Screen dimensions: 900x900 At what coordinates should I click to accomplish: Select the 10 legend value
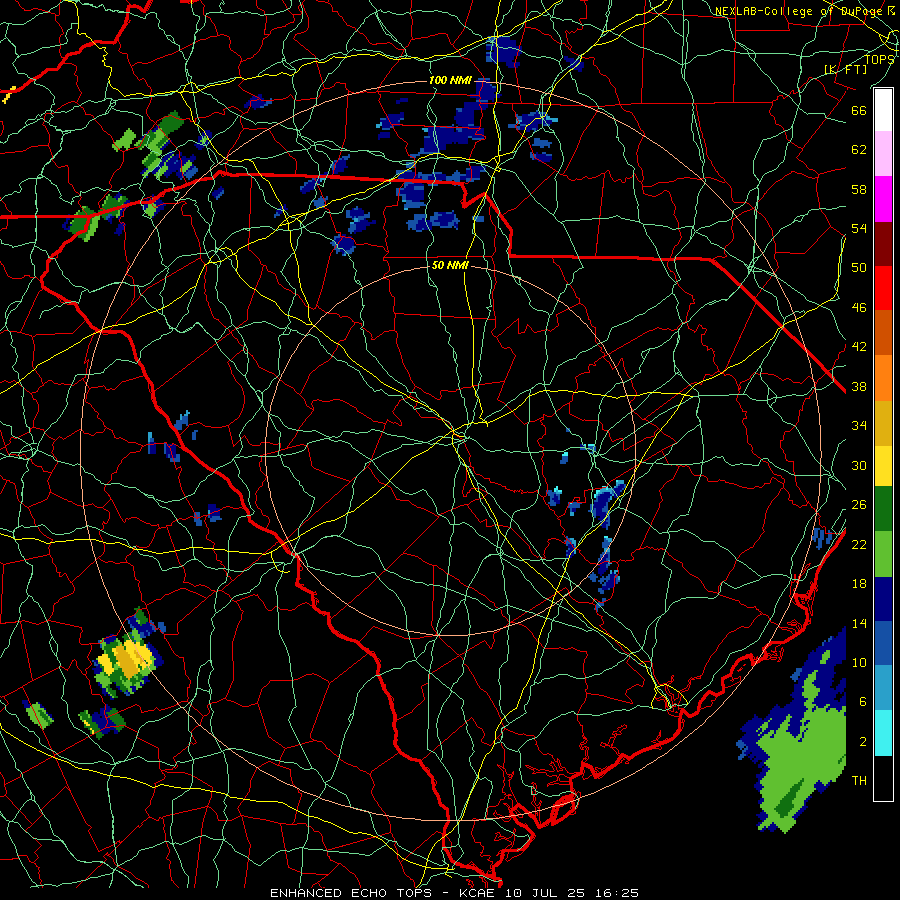pos(859,662)
